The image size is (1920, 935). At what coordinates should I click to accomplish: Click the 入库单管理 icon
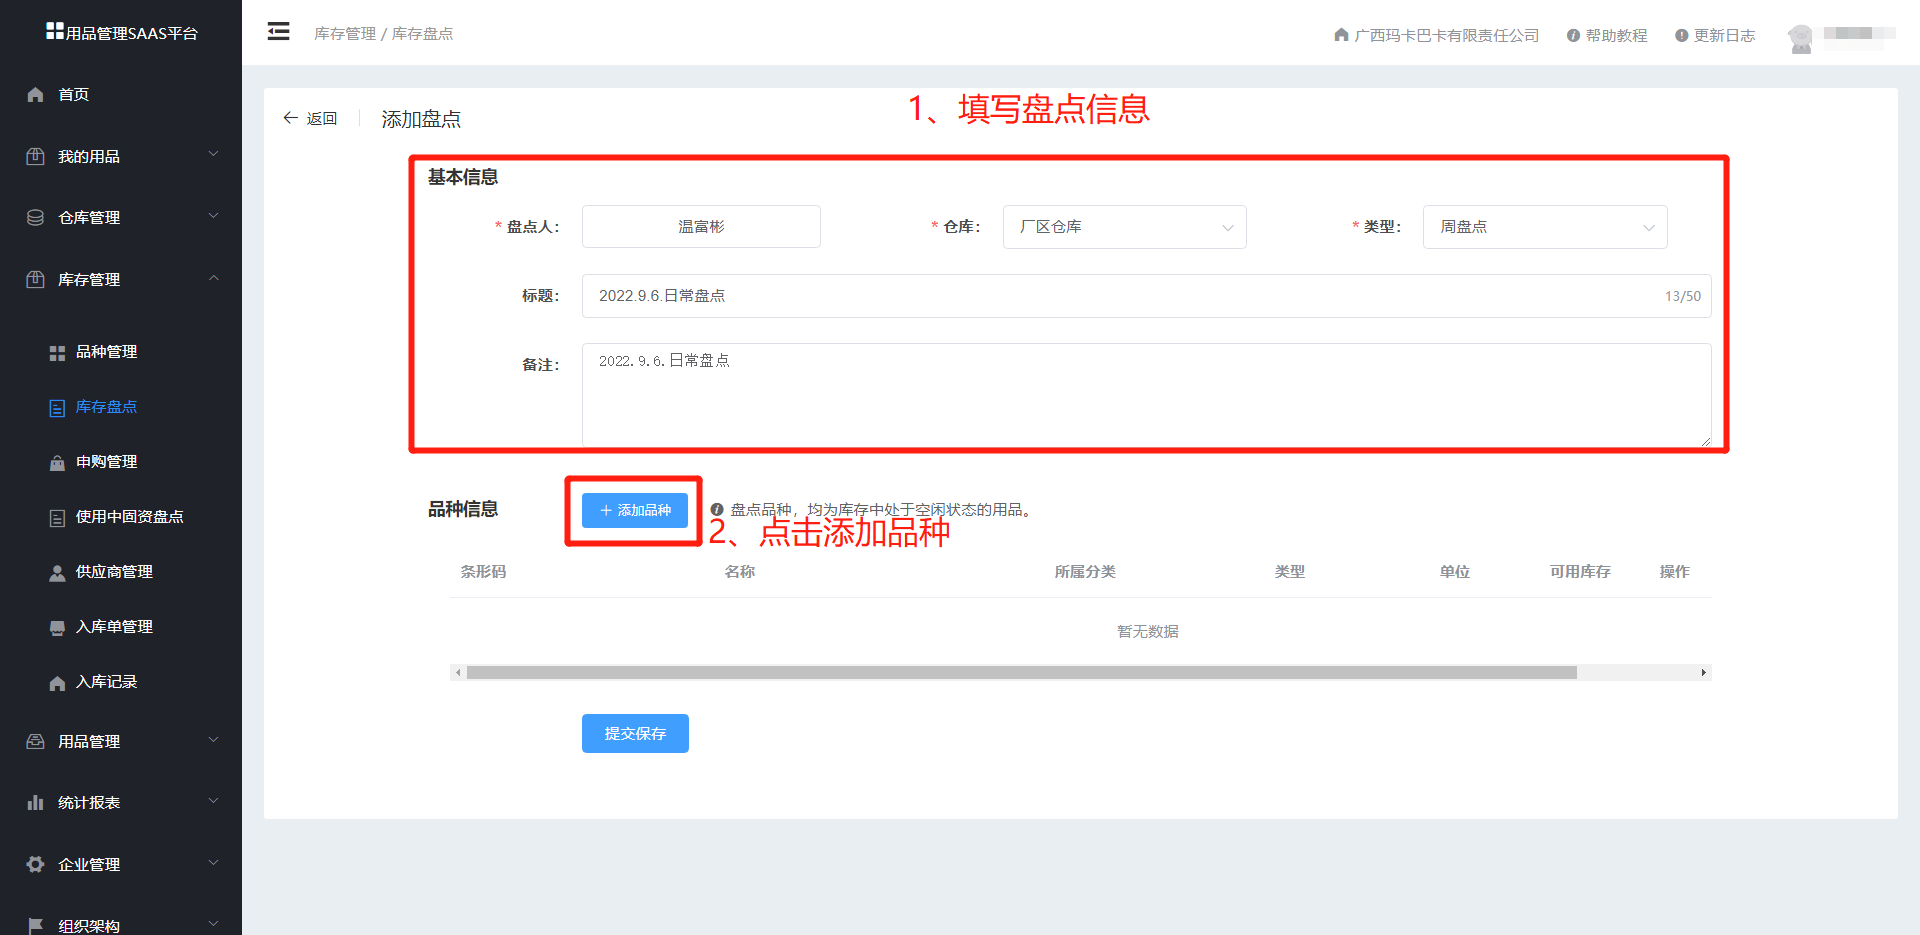(57, 628)
